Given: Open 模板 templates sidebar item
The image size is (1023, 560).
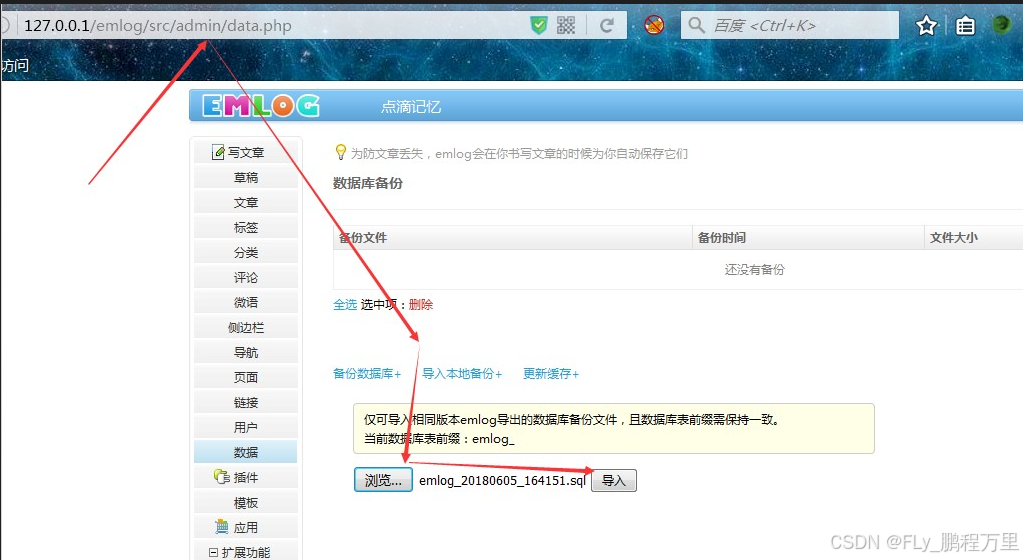Looking at the screenshot, I should [245, 503].
